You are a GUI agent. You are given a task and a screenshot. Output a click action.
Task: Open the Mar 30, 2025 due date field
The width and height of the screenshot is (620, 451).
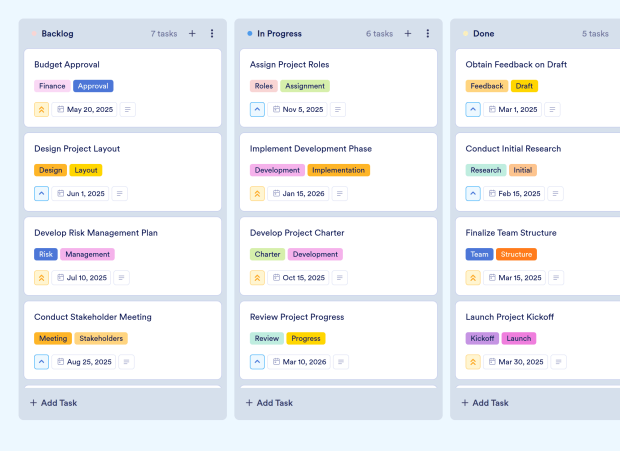[516, 362]
